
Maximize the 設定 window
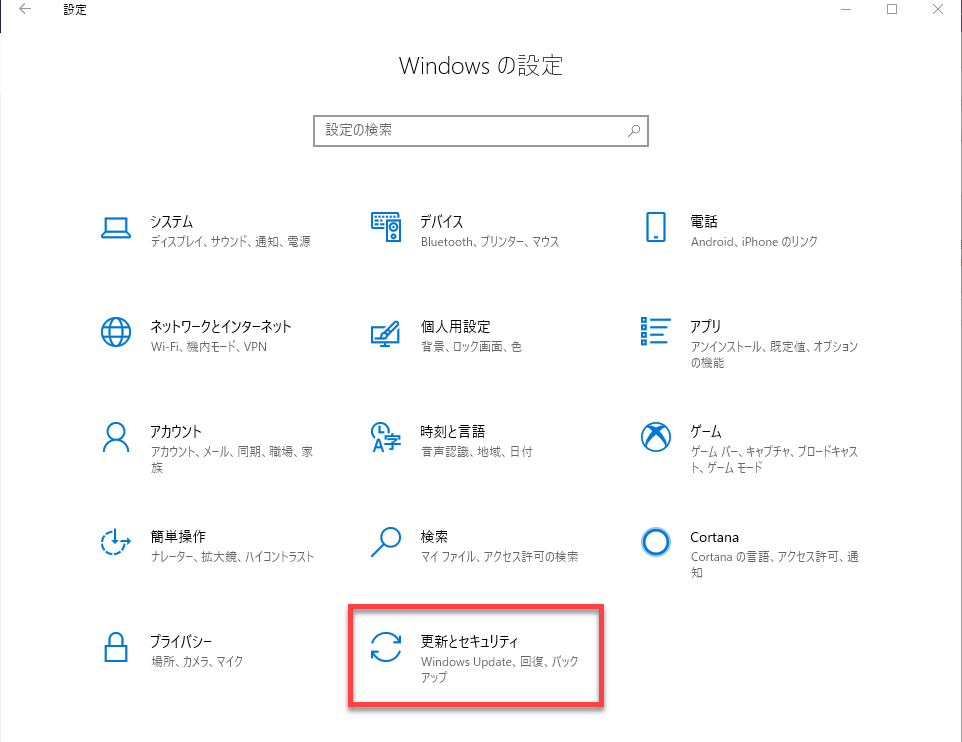click(892, 10)
